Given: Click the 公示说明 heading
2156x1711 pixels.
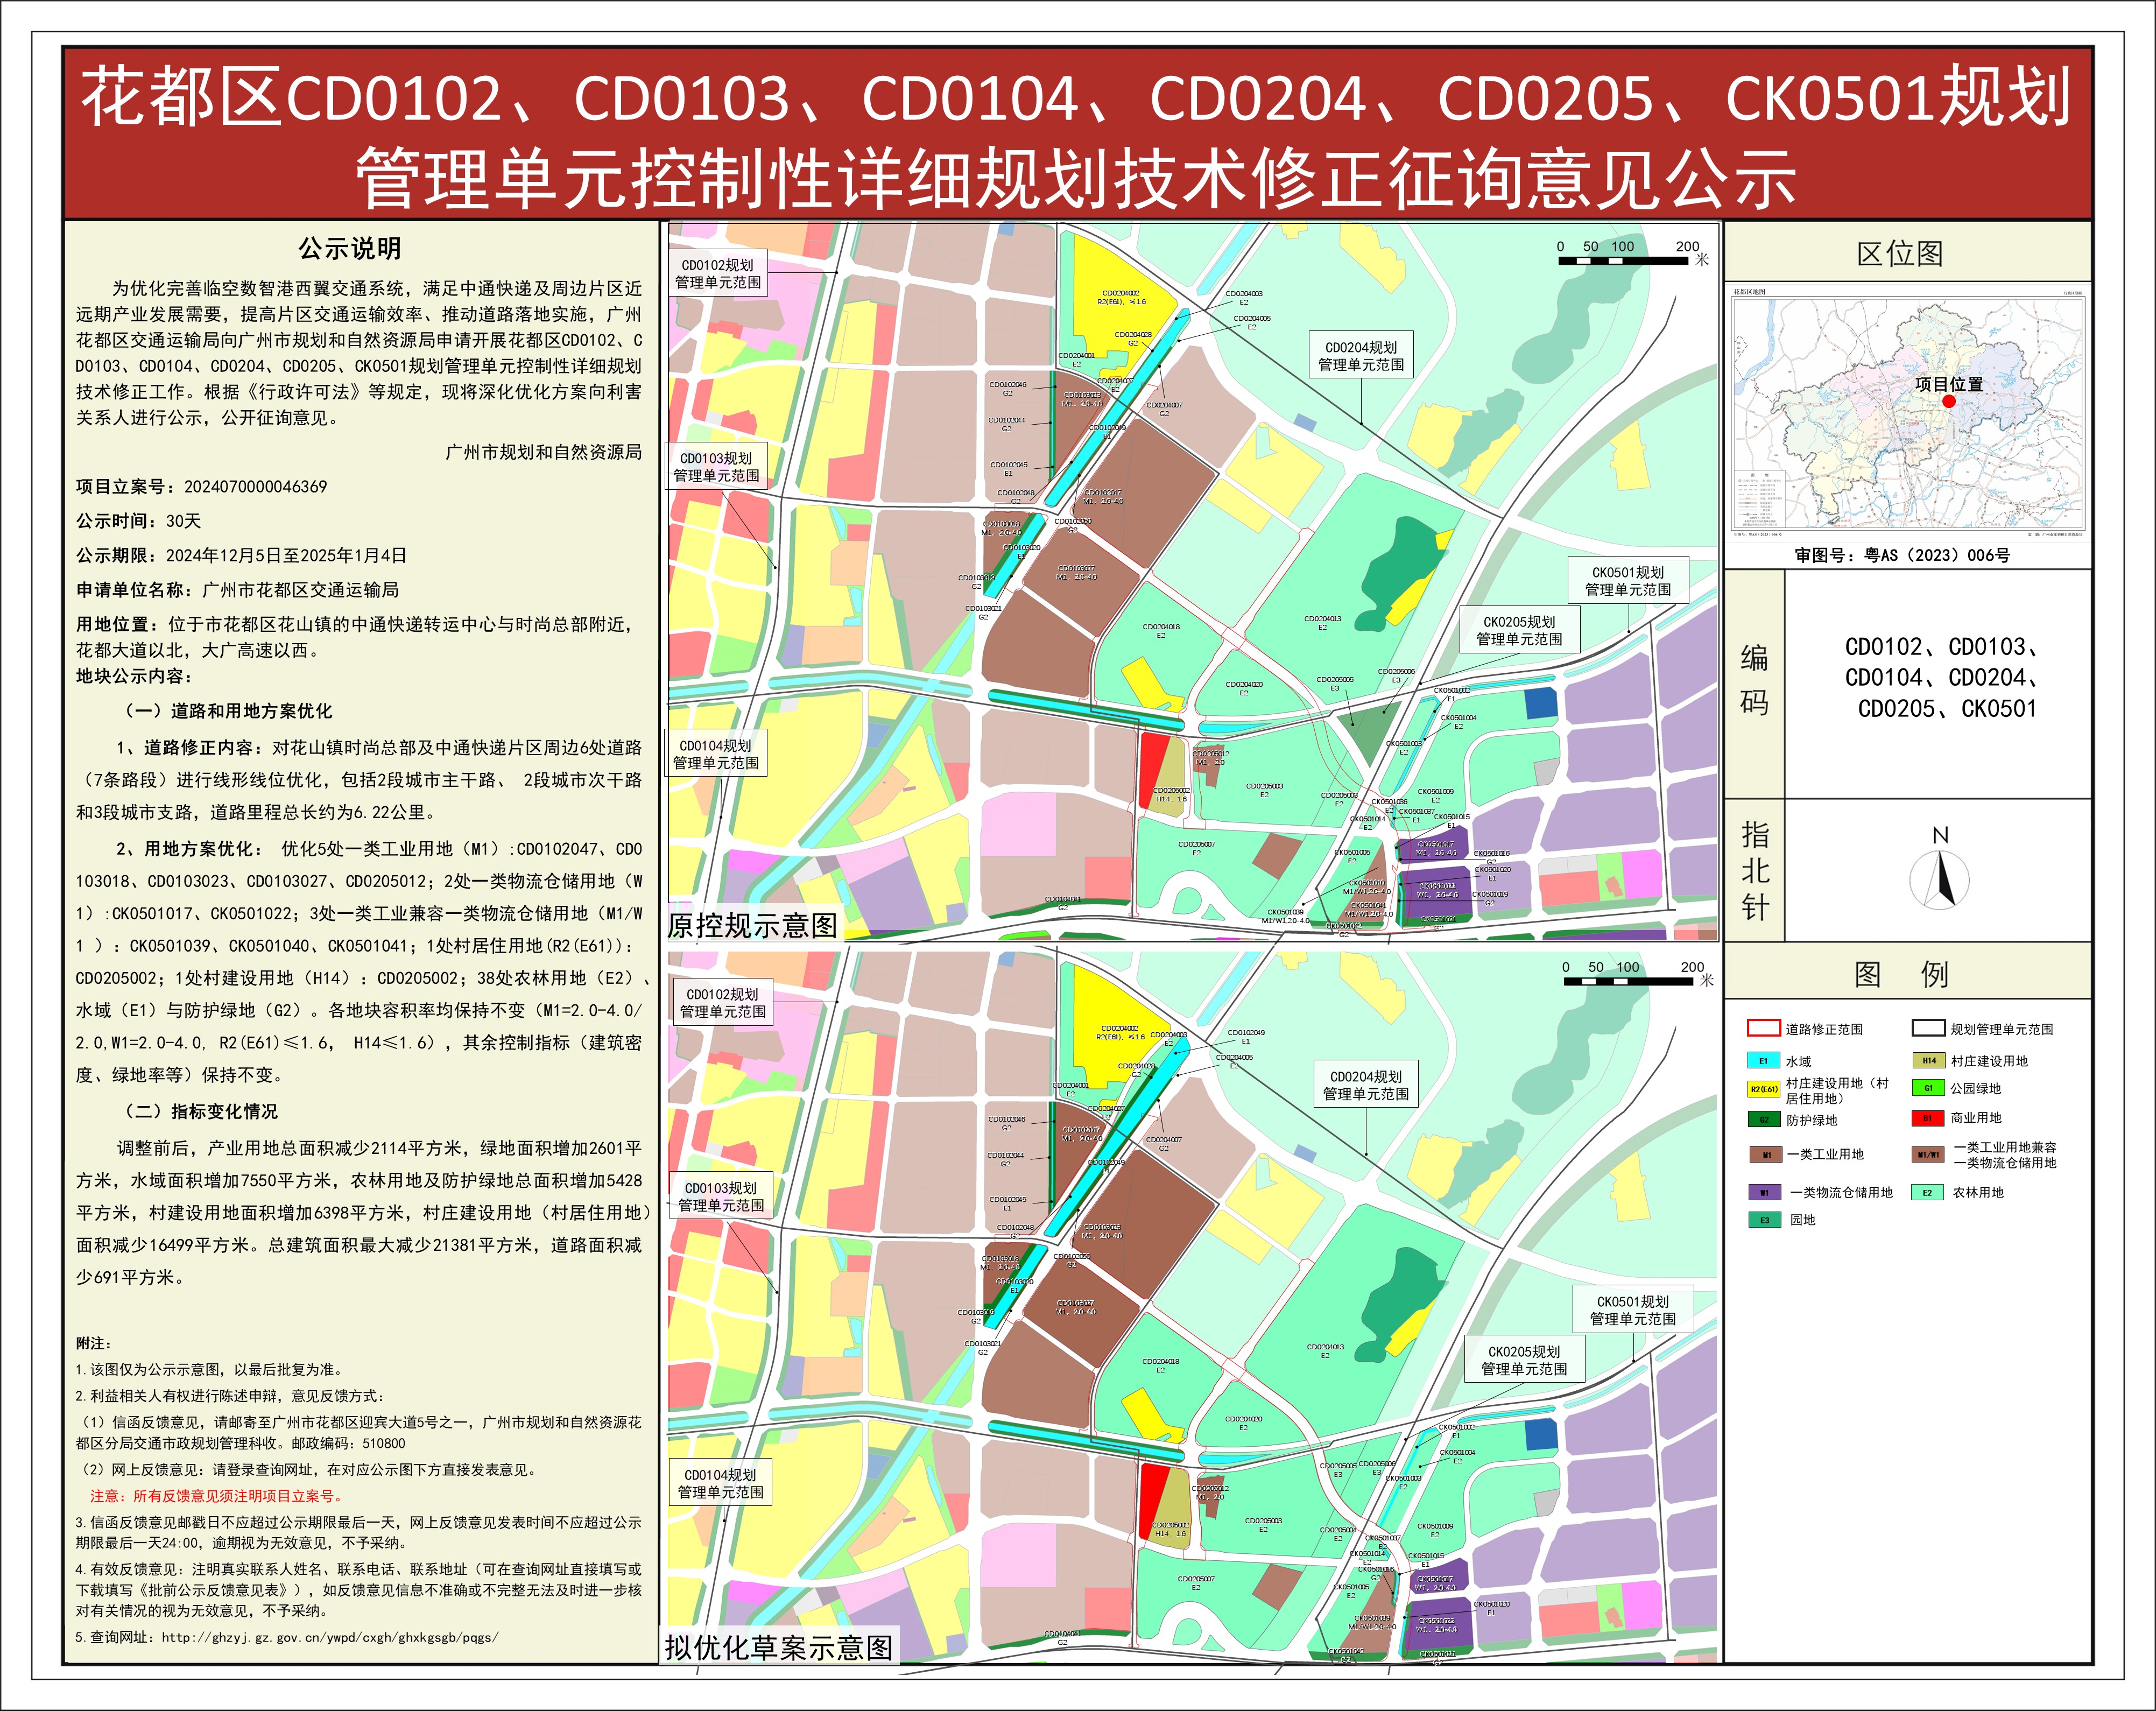Looking at the screenshot, I should (x=350, y=248).
